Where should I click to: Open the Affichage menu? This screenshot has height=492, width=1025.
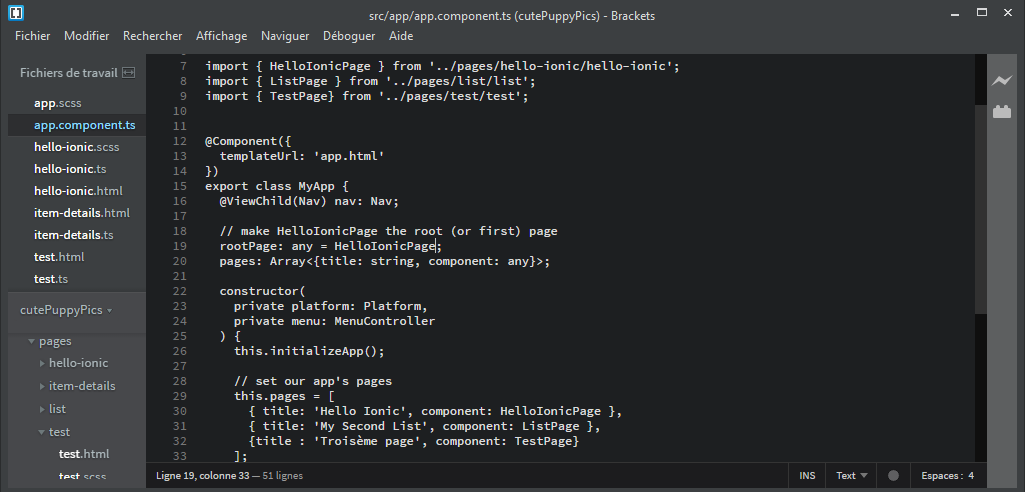(222, 36)
